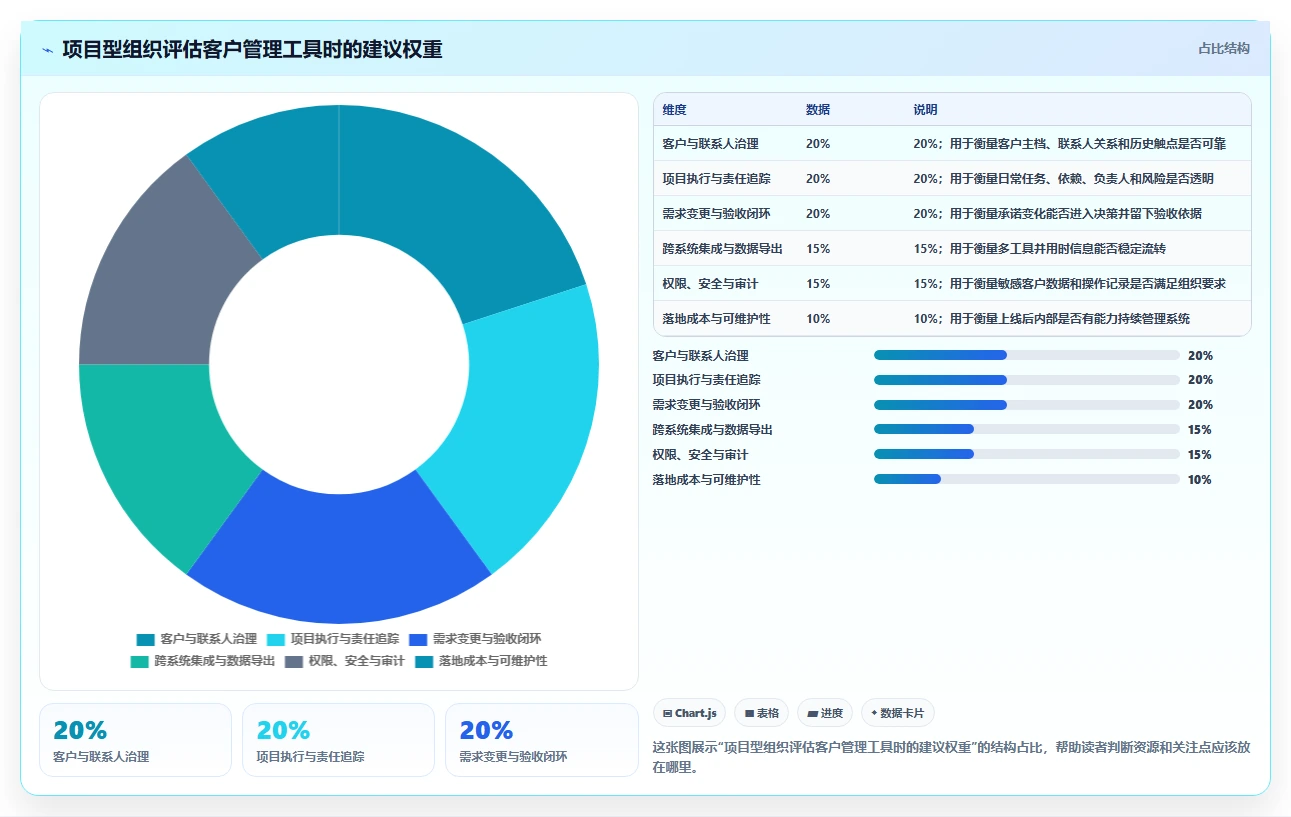Click the 表格 tag chip
This screenshot has width=1291, height=817.
point(761,713)
